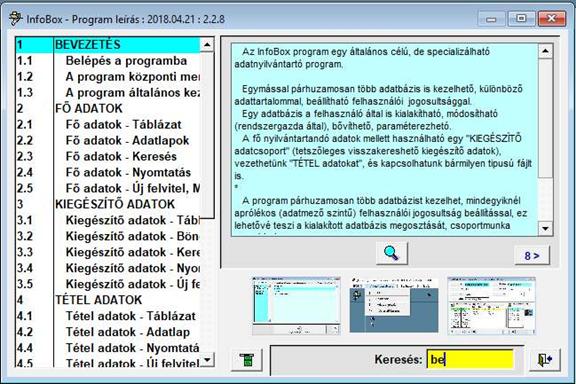576x384 pixels.
Task: Click the magnifying glass search icon
Action: coord(392,253)
